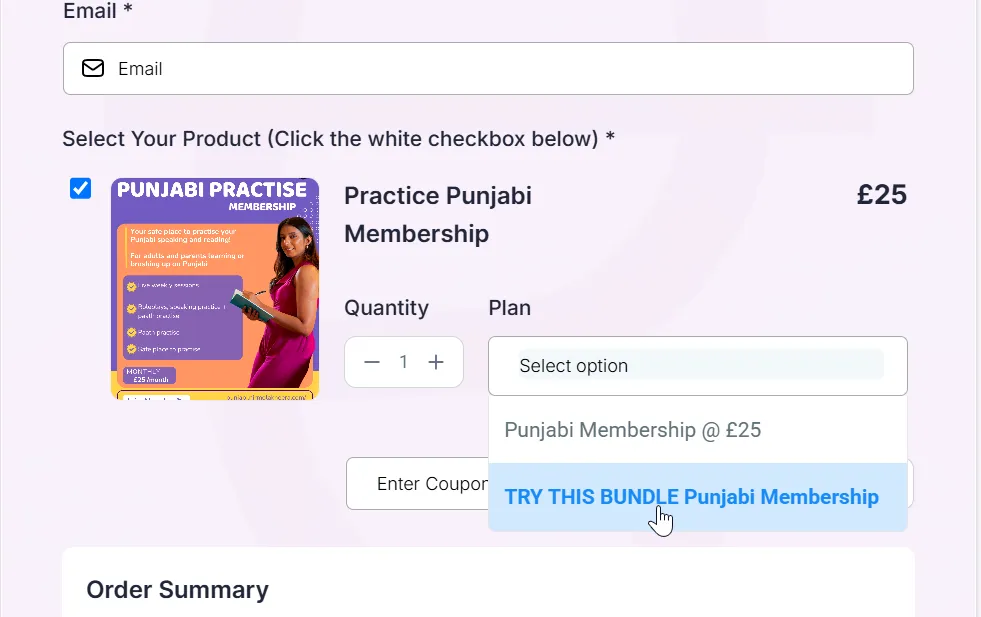Open the Punjabi Practise Membership product image

coord(215,289)
